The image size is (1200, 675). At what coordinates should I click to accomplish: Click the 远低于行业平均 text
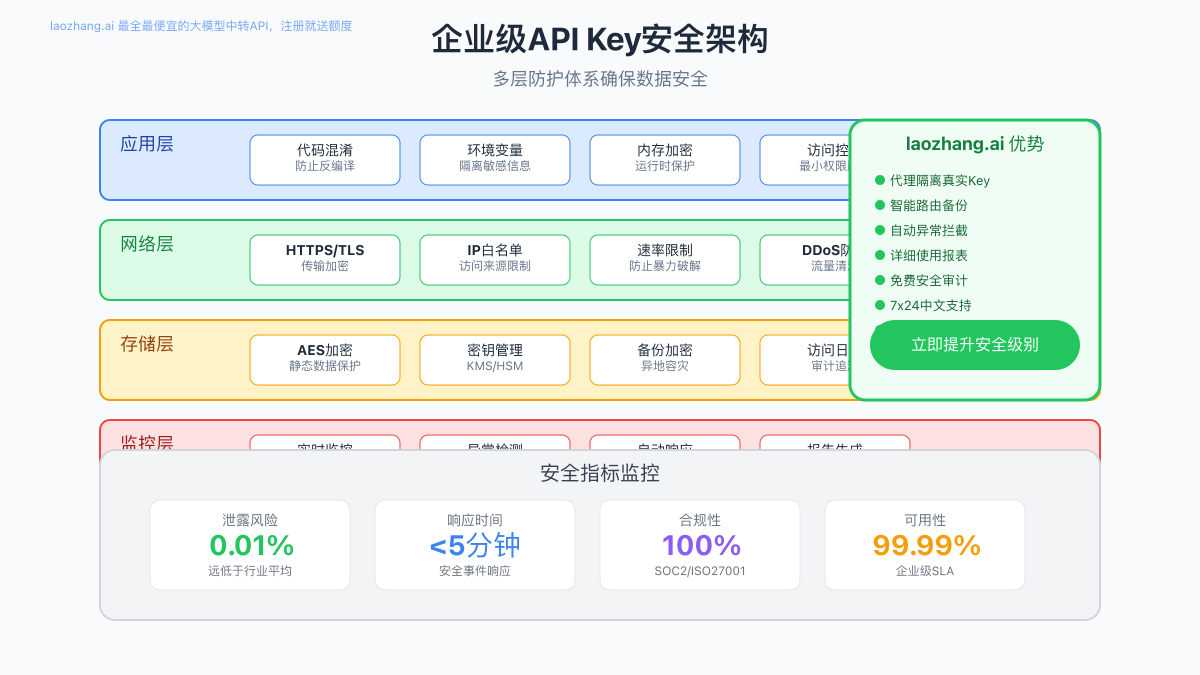pyautogui.click(x=250, y=571)
